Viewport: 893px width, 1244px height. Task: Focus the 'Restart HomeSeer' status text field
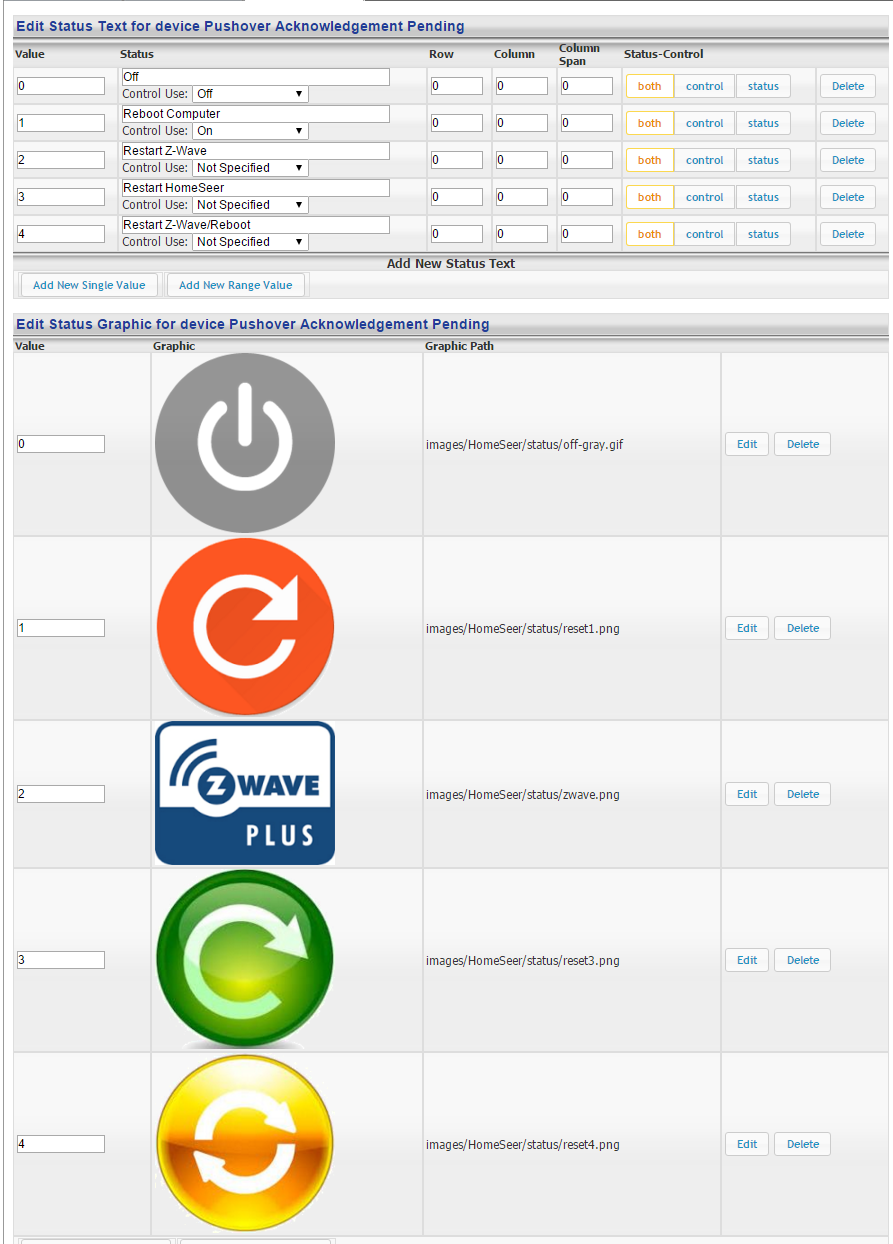[x=255, y=188]
